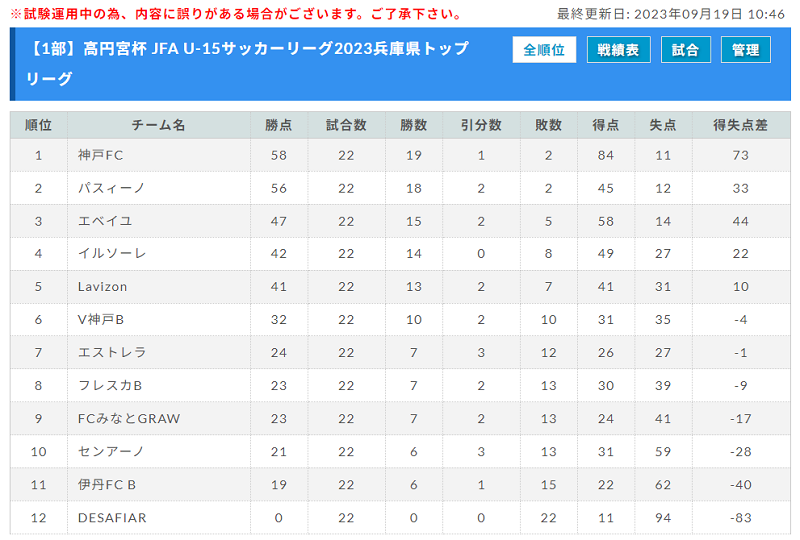Select team name エストレラ

(112, 352)
